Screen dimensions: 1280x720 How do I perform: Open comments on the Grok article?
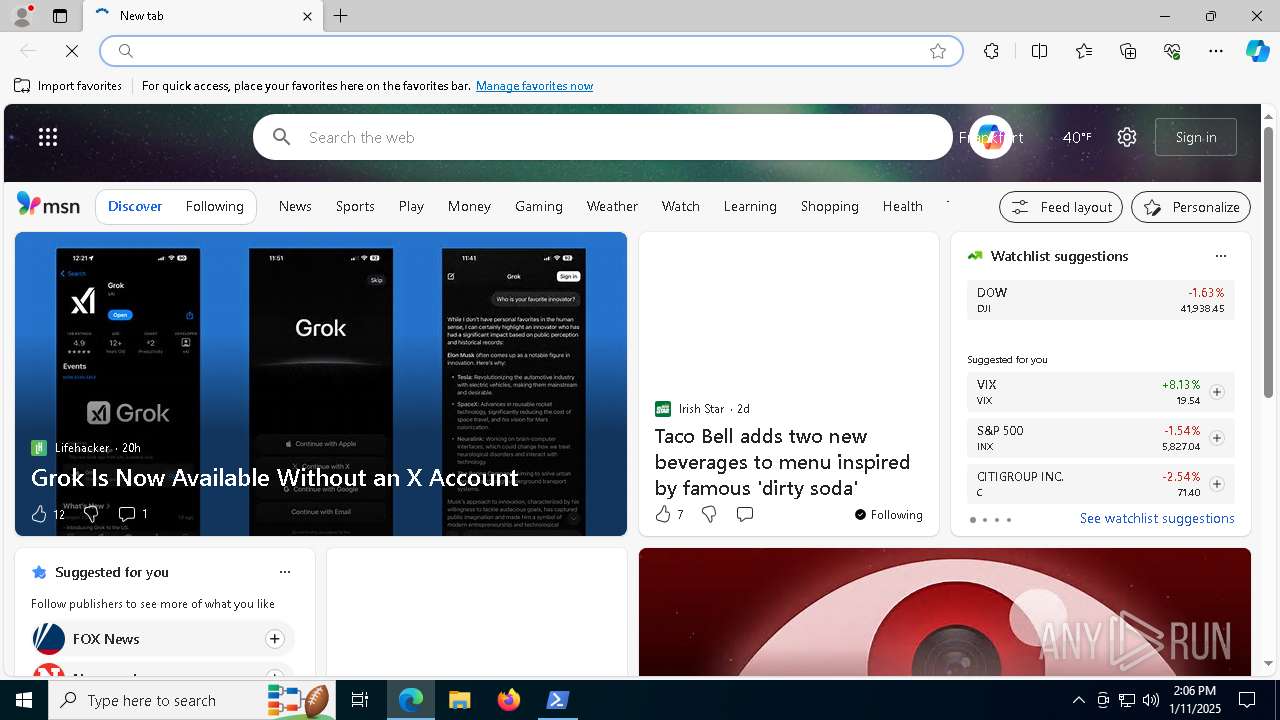click(127, 514)
